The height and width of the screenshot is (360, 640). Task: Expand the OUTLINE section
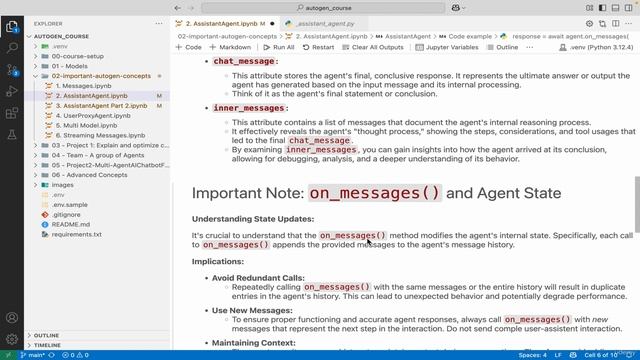pyautogui.click(x=46, y=335)
